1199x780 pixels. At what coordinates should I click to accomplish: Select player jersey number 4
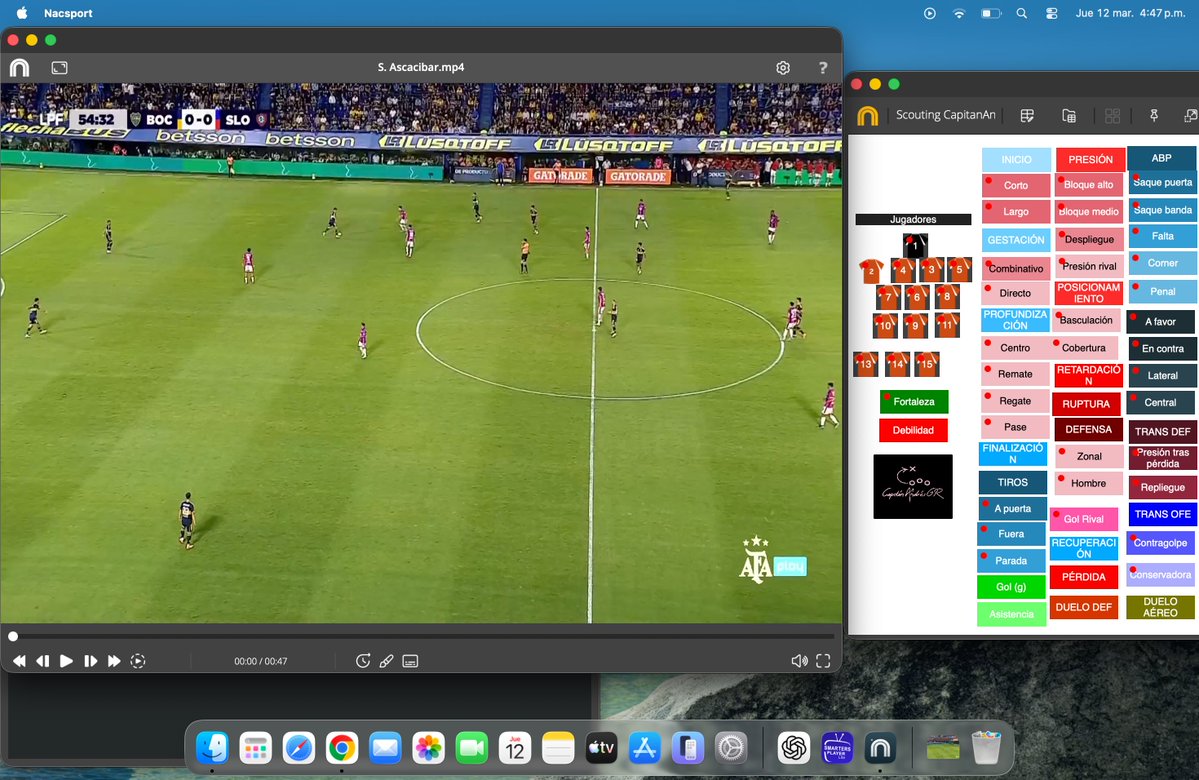tap(903, 269)
